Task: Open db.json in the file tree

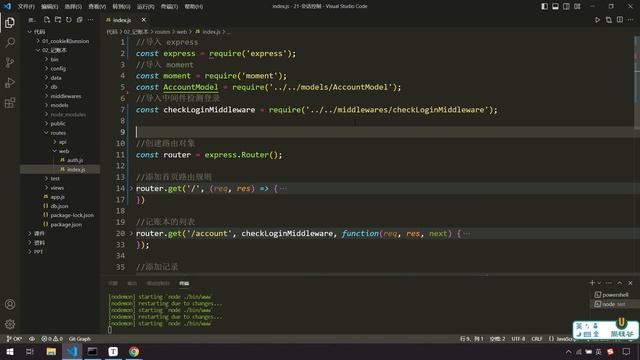Action: (60, 206)
